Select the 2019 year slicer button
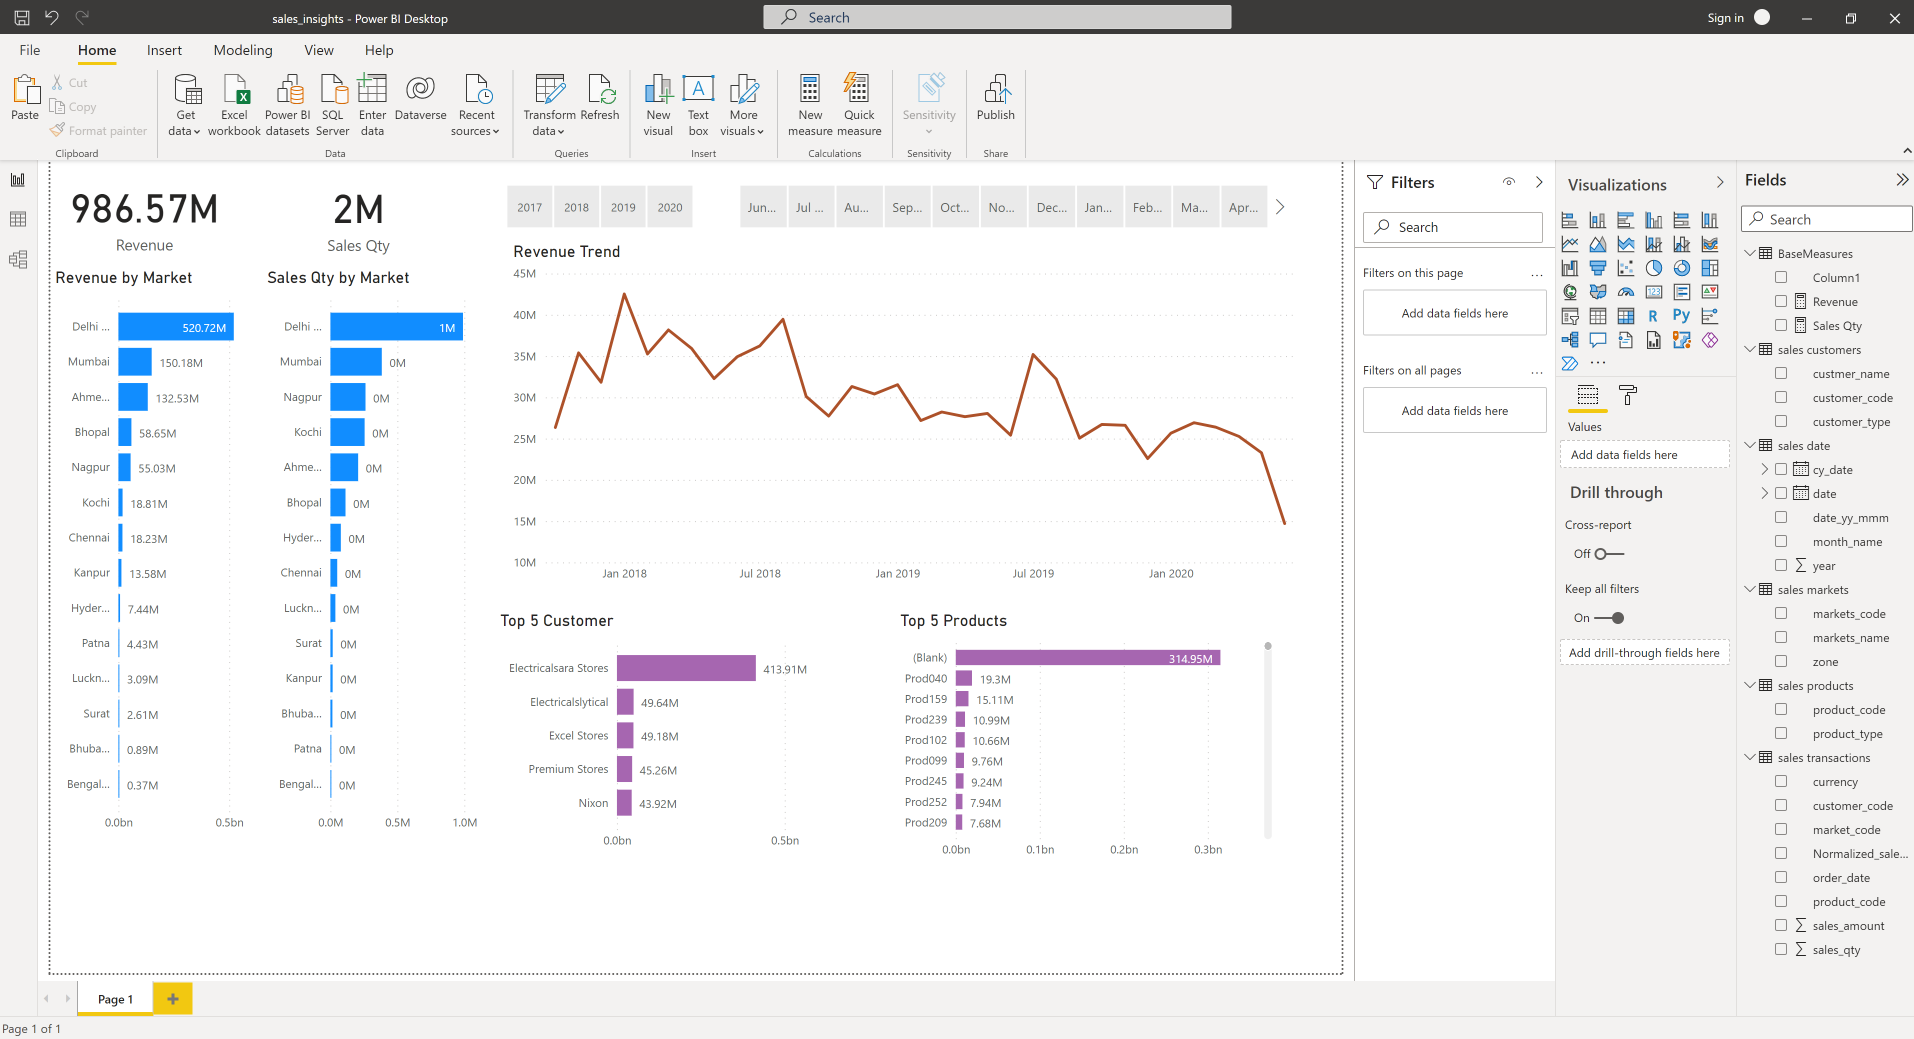Image resolution: width=1914 pixels, height=1039 pixels. click(x=623, y=208)
